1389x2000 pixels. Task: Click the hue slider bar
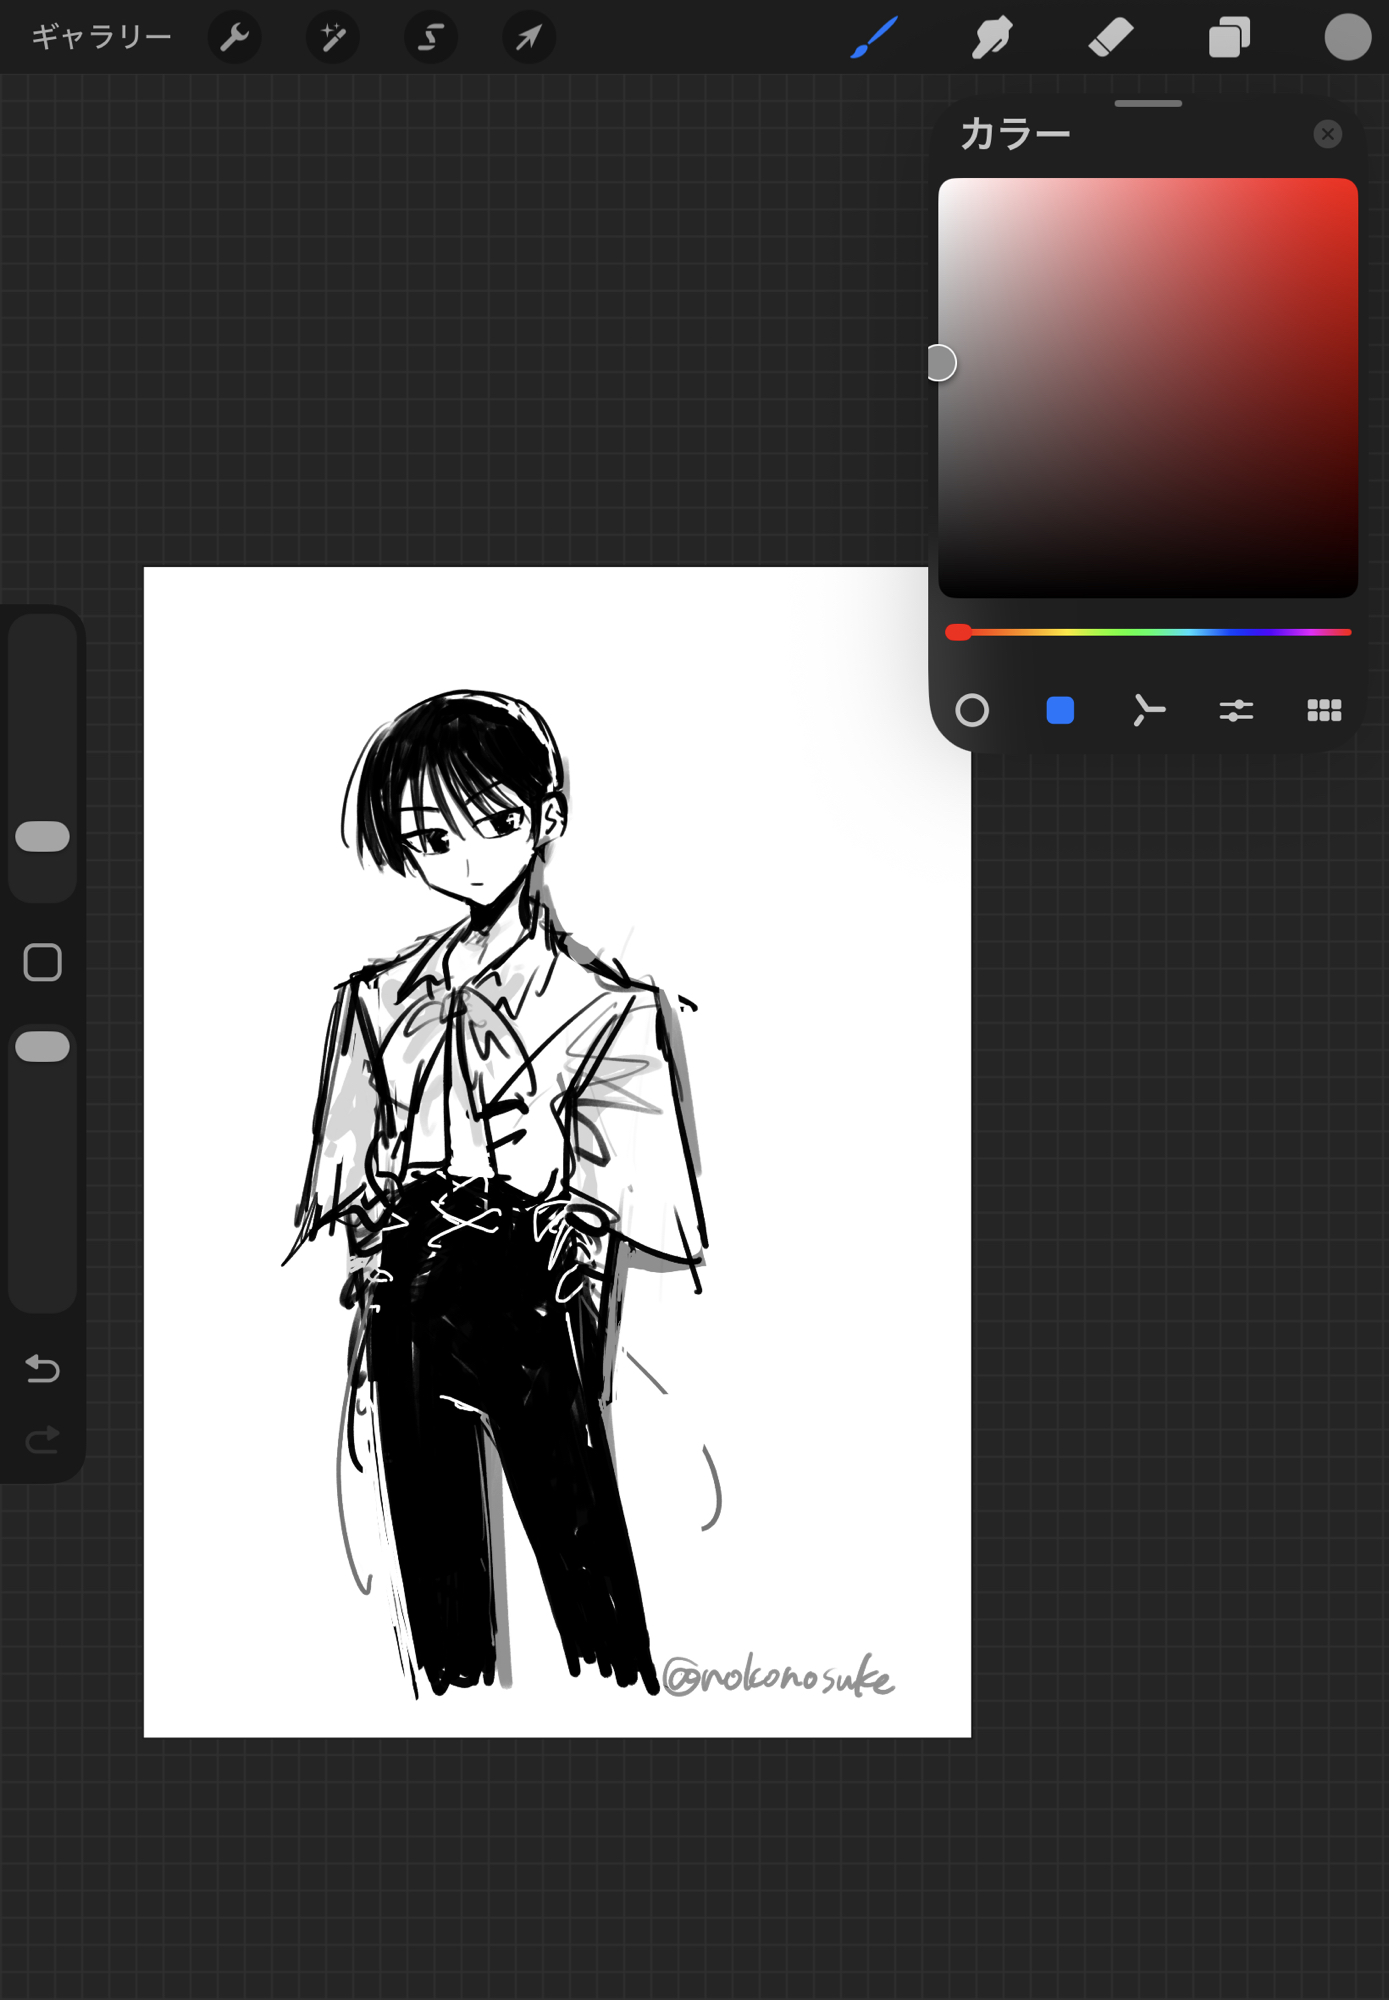[1148, 632]
